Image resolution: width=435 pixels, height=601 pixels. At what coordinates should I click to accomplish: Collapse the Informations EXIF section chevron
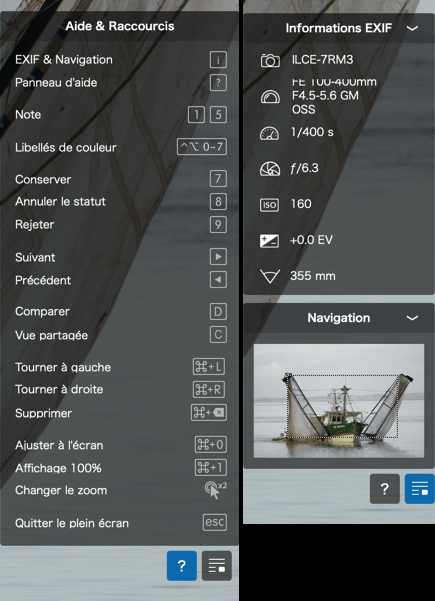click(412, 28)
